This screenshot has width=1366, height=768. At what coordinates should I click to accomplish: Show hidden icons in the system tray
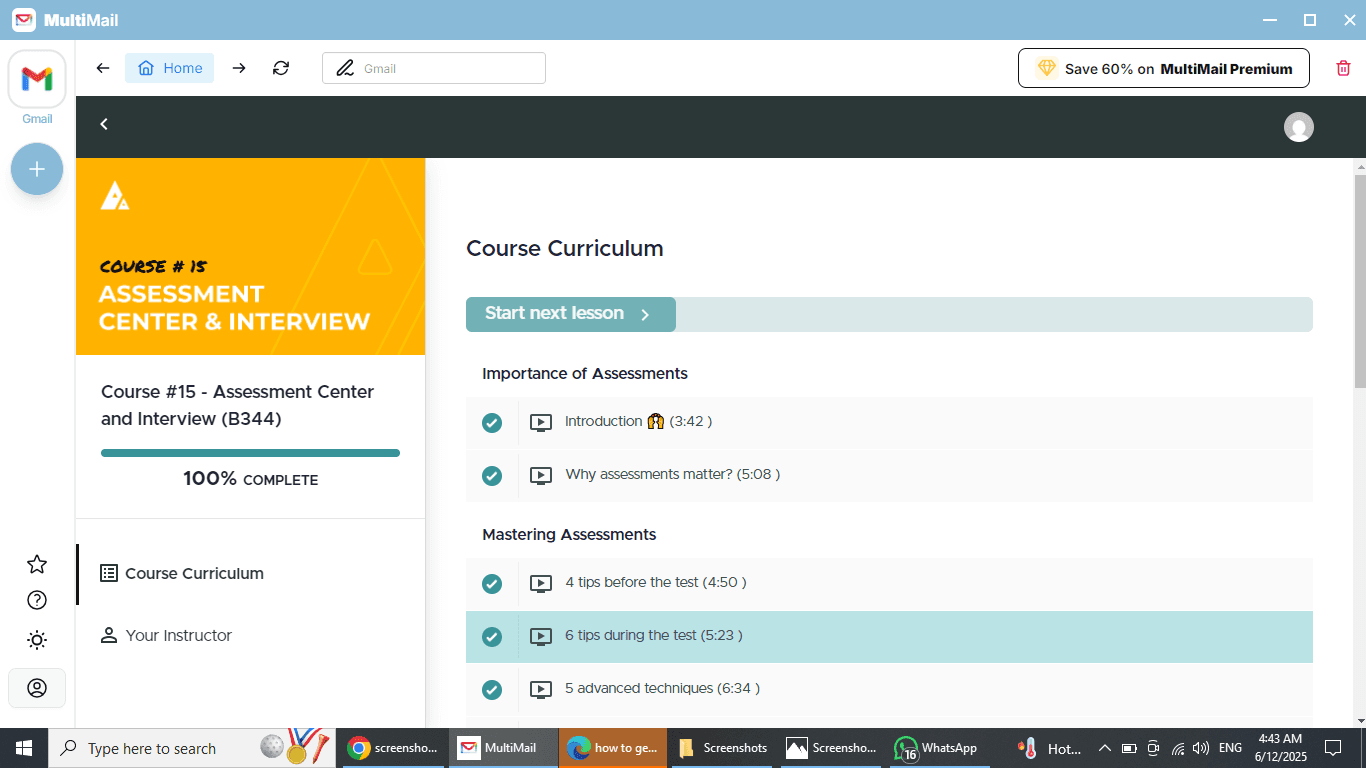(1105, 748)
